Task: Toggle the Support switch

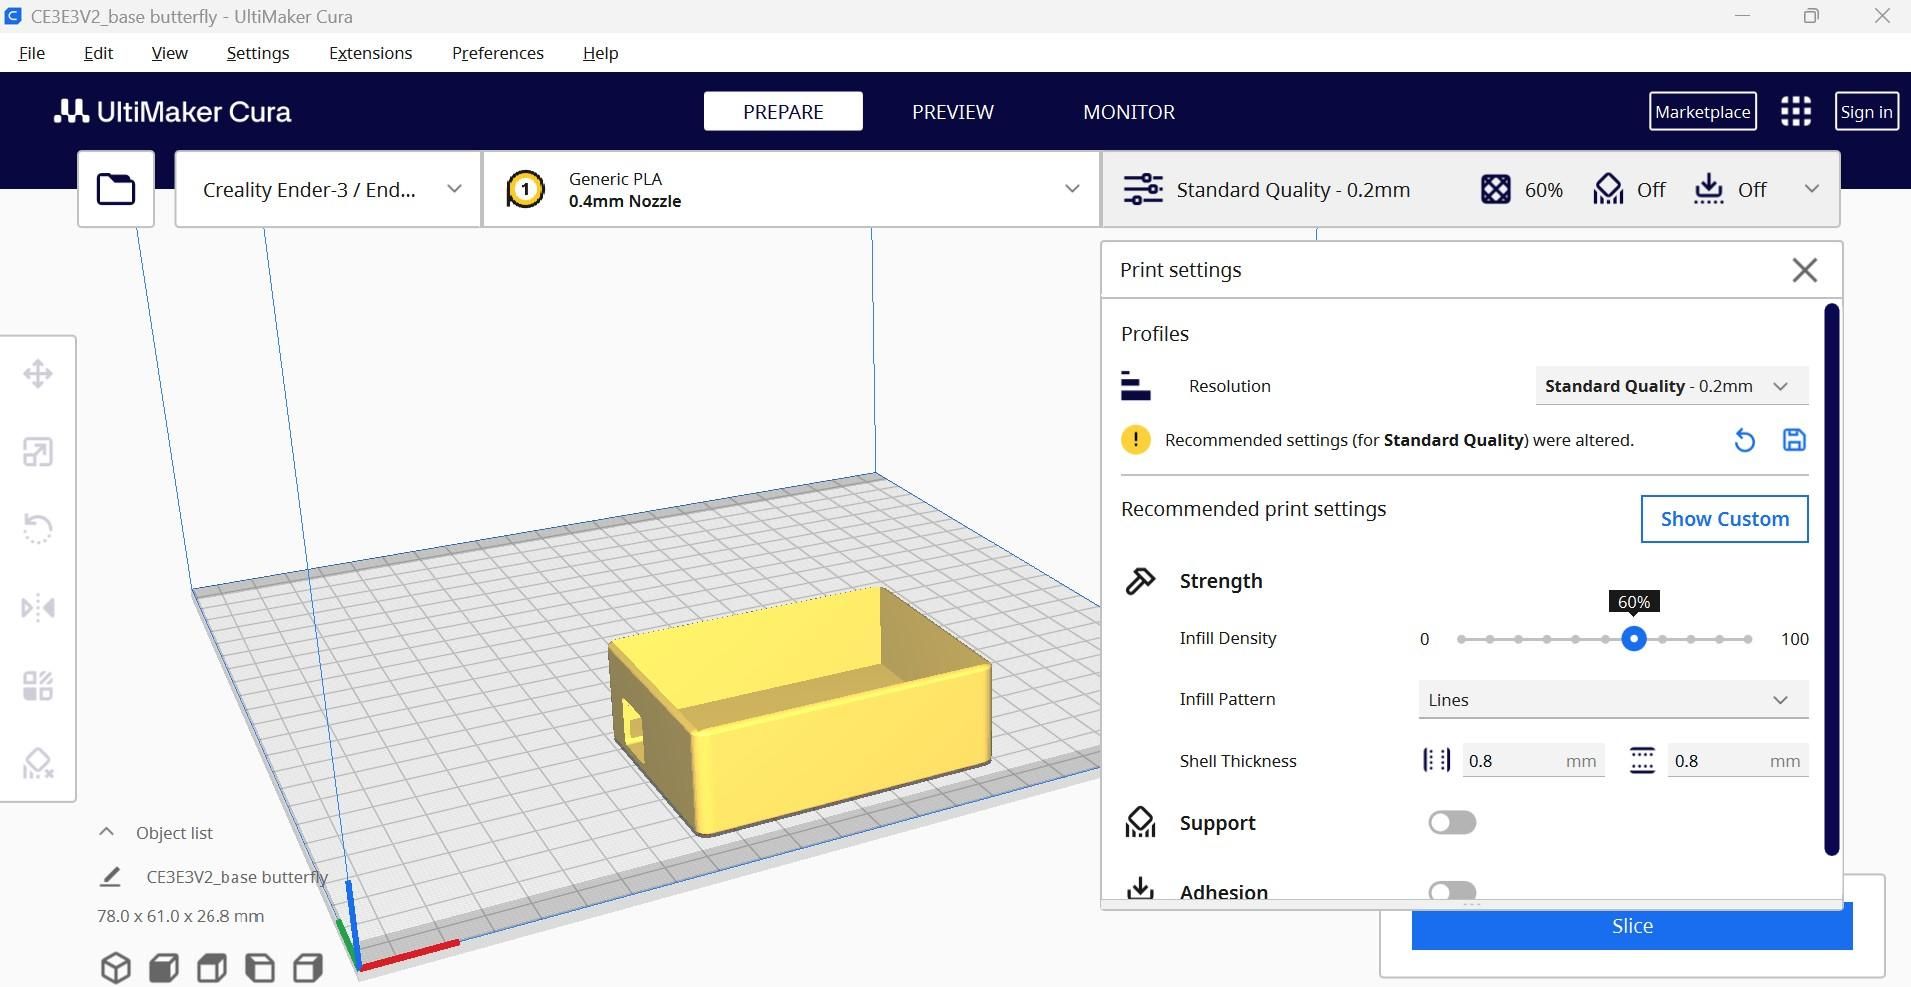Action: click(1452, 823)
